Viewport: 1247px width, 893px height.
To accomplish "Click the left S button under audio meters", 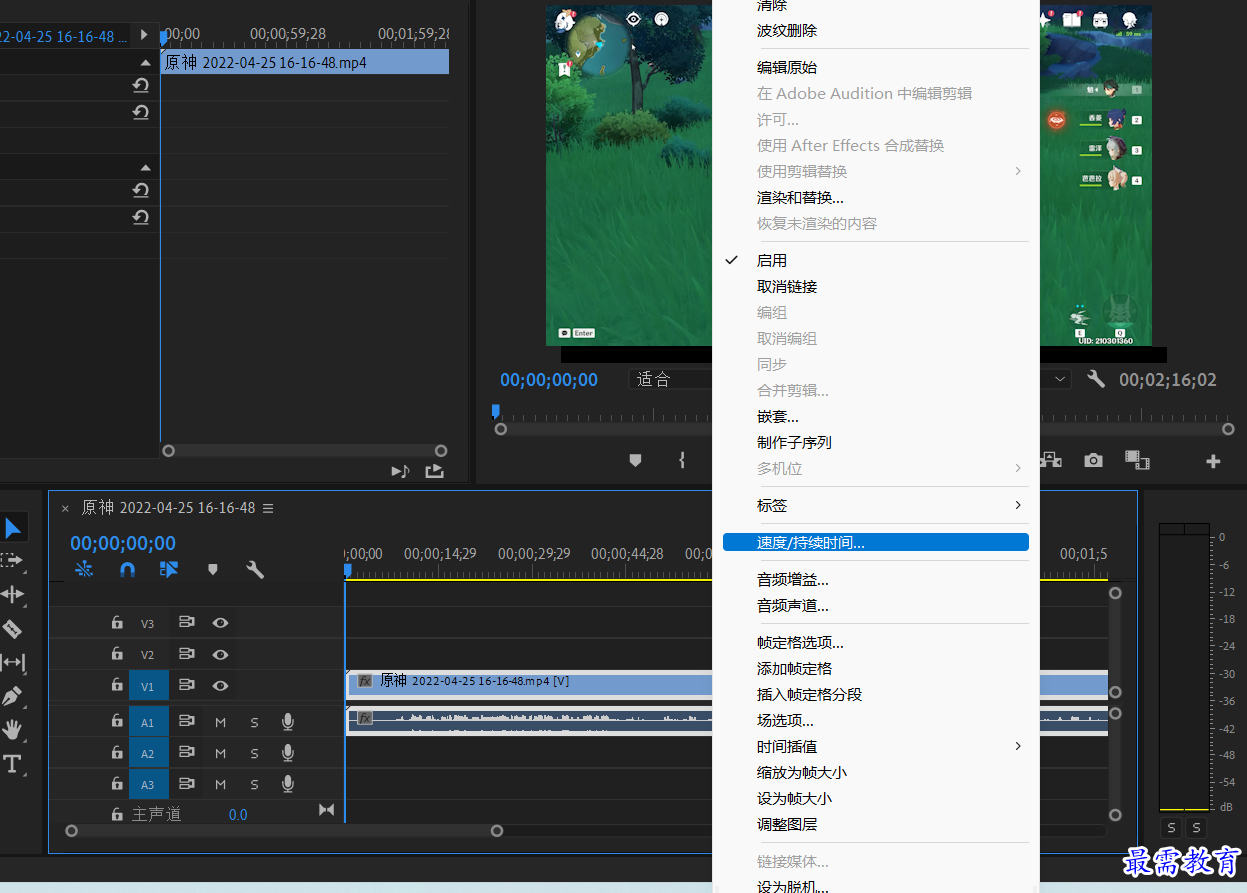I will point(1171,828).
